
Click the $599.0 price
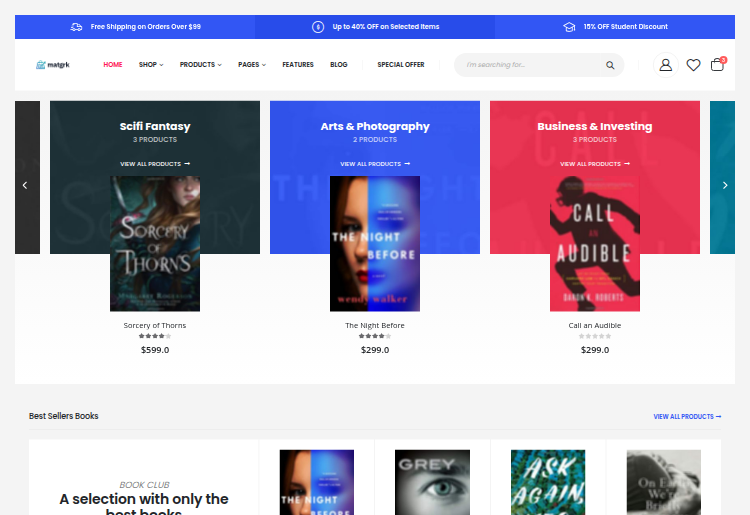click(x=155, y=350)
